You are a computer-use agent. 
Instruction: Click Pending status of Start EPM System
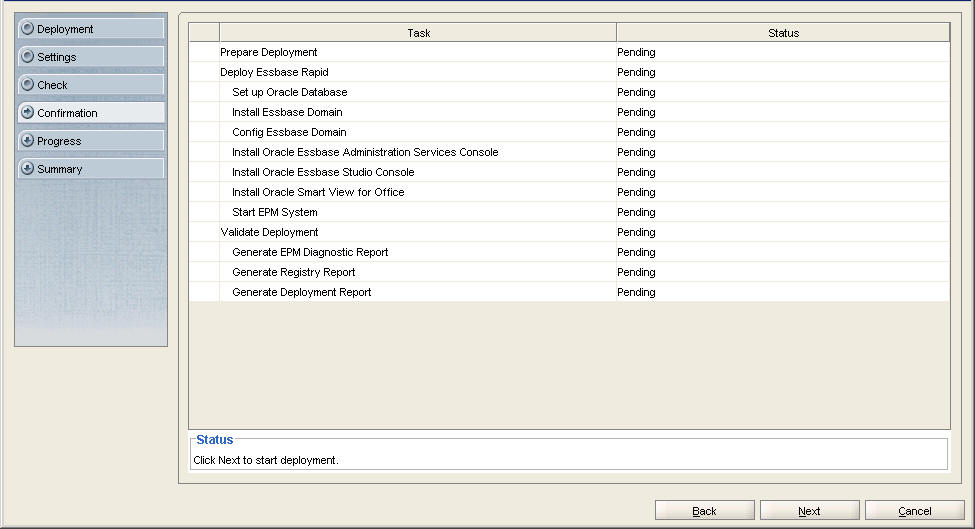pos(636,212)
